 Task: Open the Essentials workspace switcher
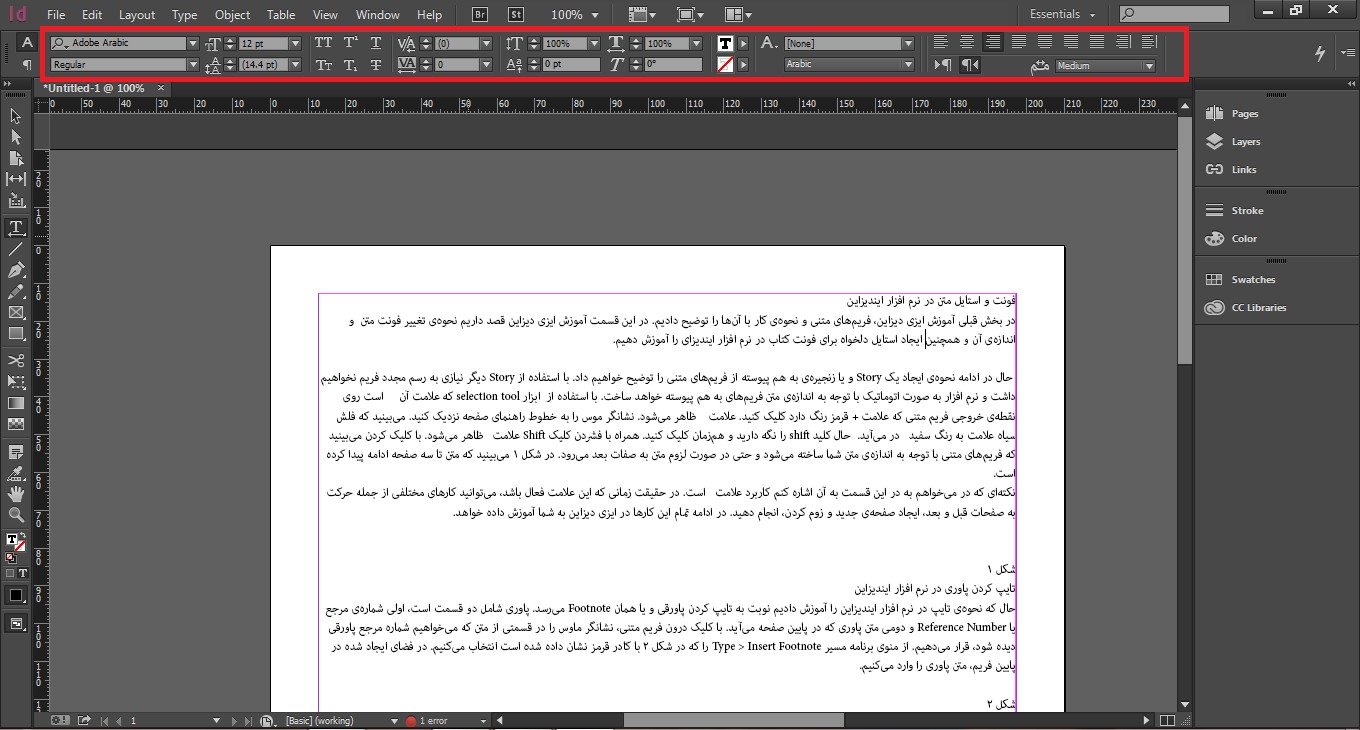(1062, 14)
